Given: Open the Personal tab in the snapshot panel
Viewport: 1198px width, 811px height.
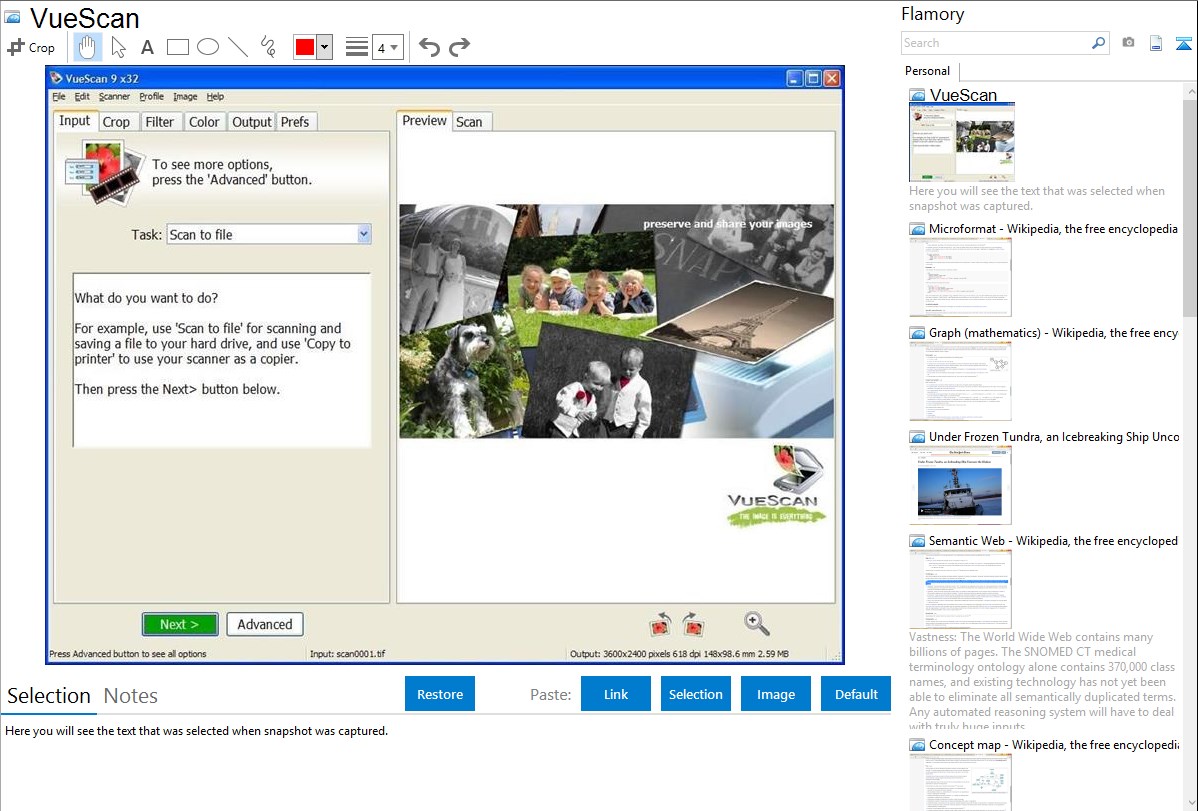Looking at the screenshot, I should 928,71.
